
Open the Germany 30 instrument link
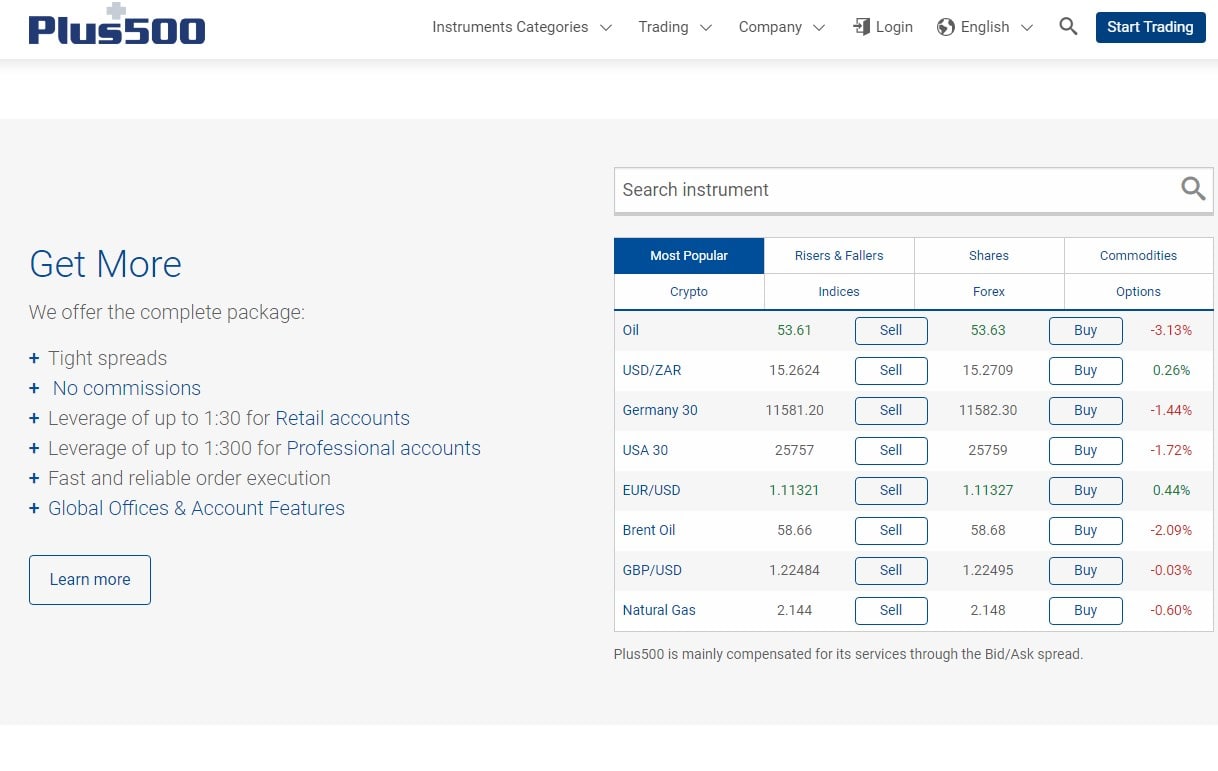(660, 410)
